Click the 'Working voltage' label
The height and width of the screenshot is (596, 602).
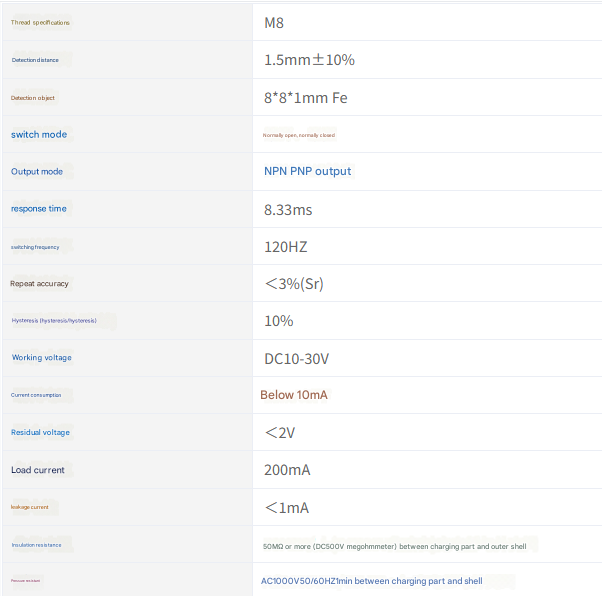[42, 358]
